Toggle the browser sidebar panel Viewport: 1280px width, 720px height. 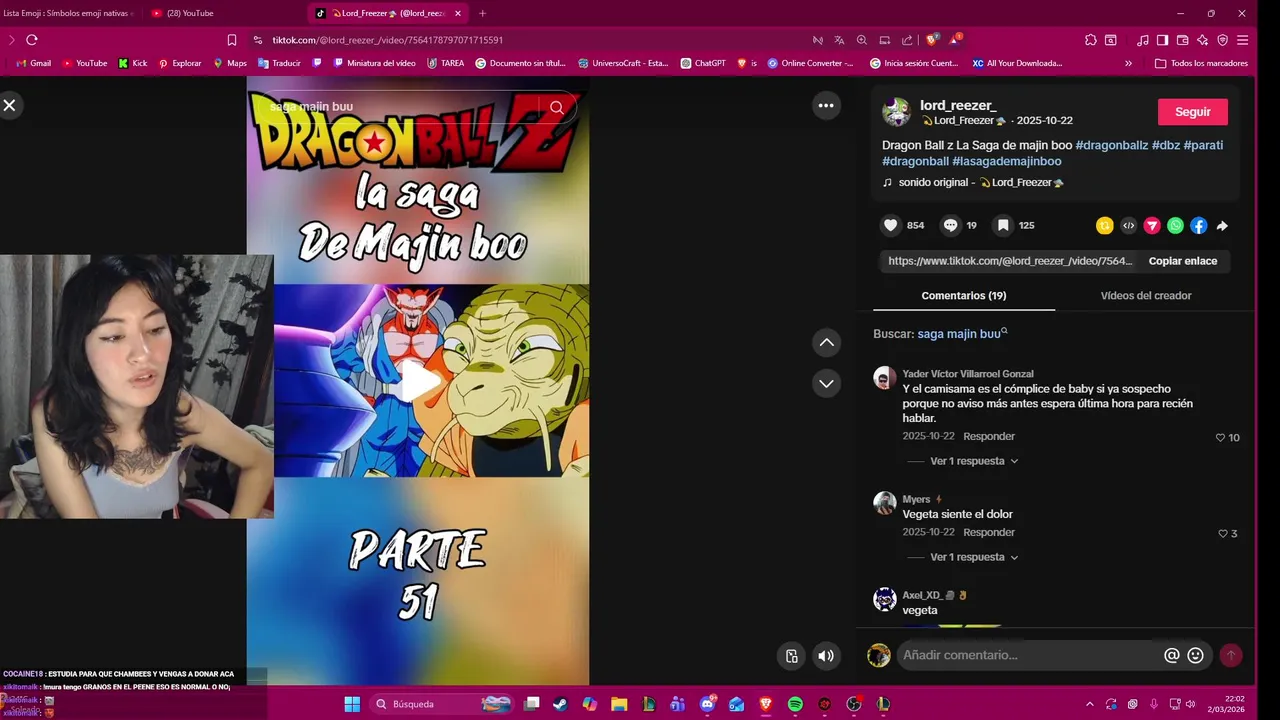click(1162, 40)
